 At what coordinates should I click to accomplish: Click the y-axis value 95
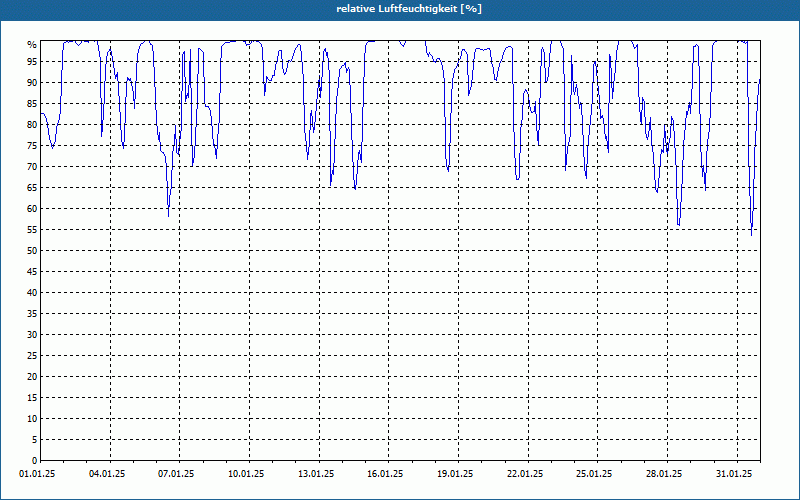[x=32, y=62]
